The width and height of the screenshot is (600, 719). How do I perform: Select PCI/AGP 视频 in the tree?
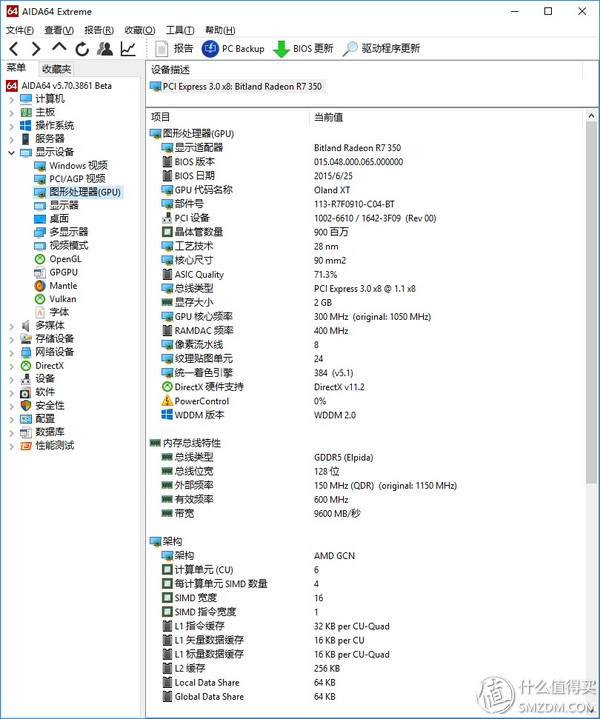tap(70, 179)
